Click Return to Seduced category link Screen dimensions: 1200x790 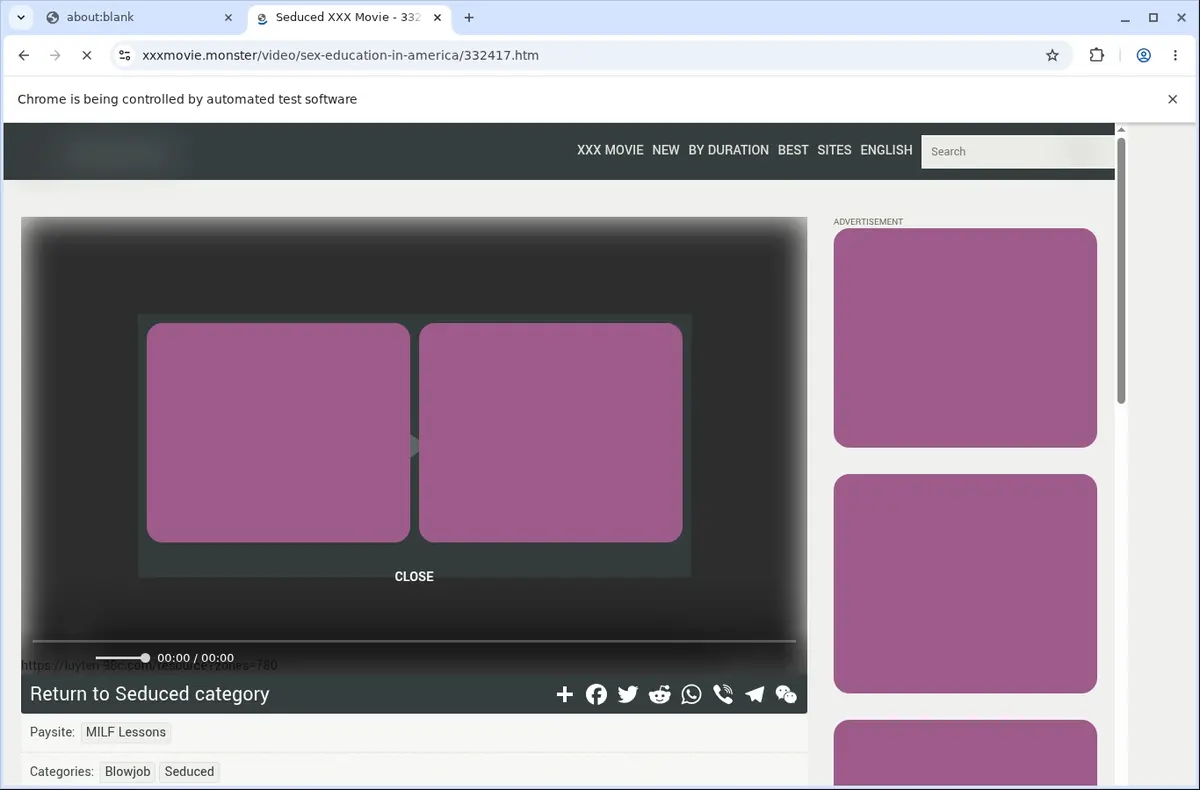[x=149, y=694]
